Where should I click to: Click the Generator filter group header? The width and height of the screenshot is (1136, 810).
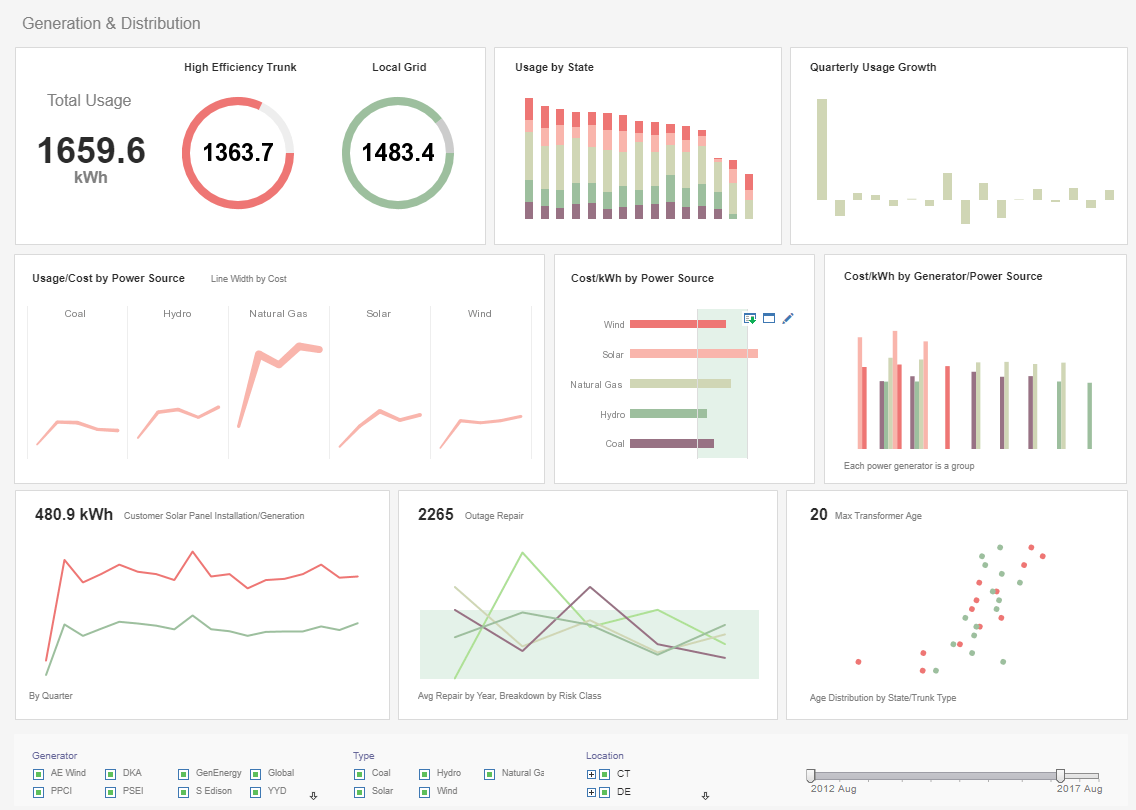pos(54,756)
